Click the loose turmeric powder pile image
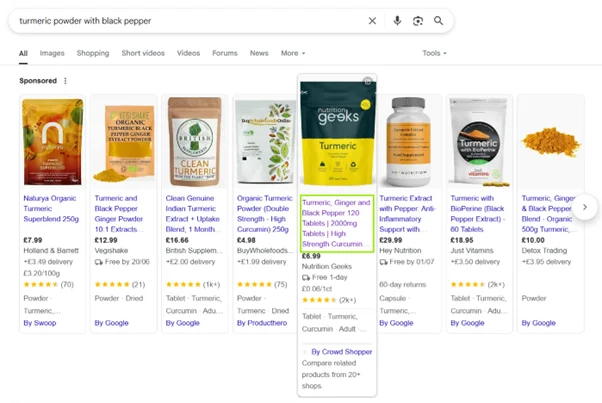Image resolution: width=602 pixels, height=403 pixels. tap(551, 142)
